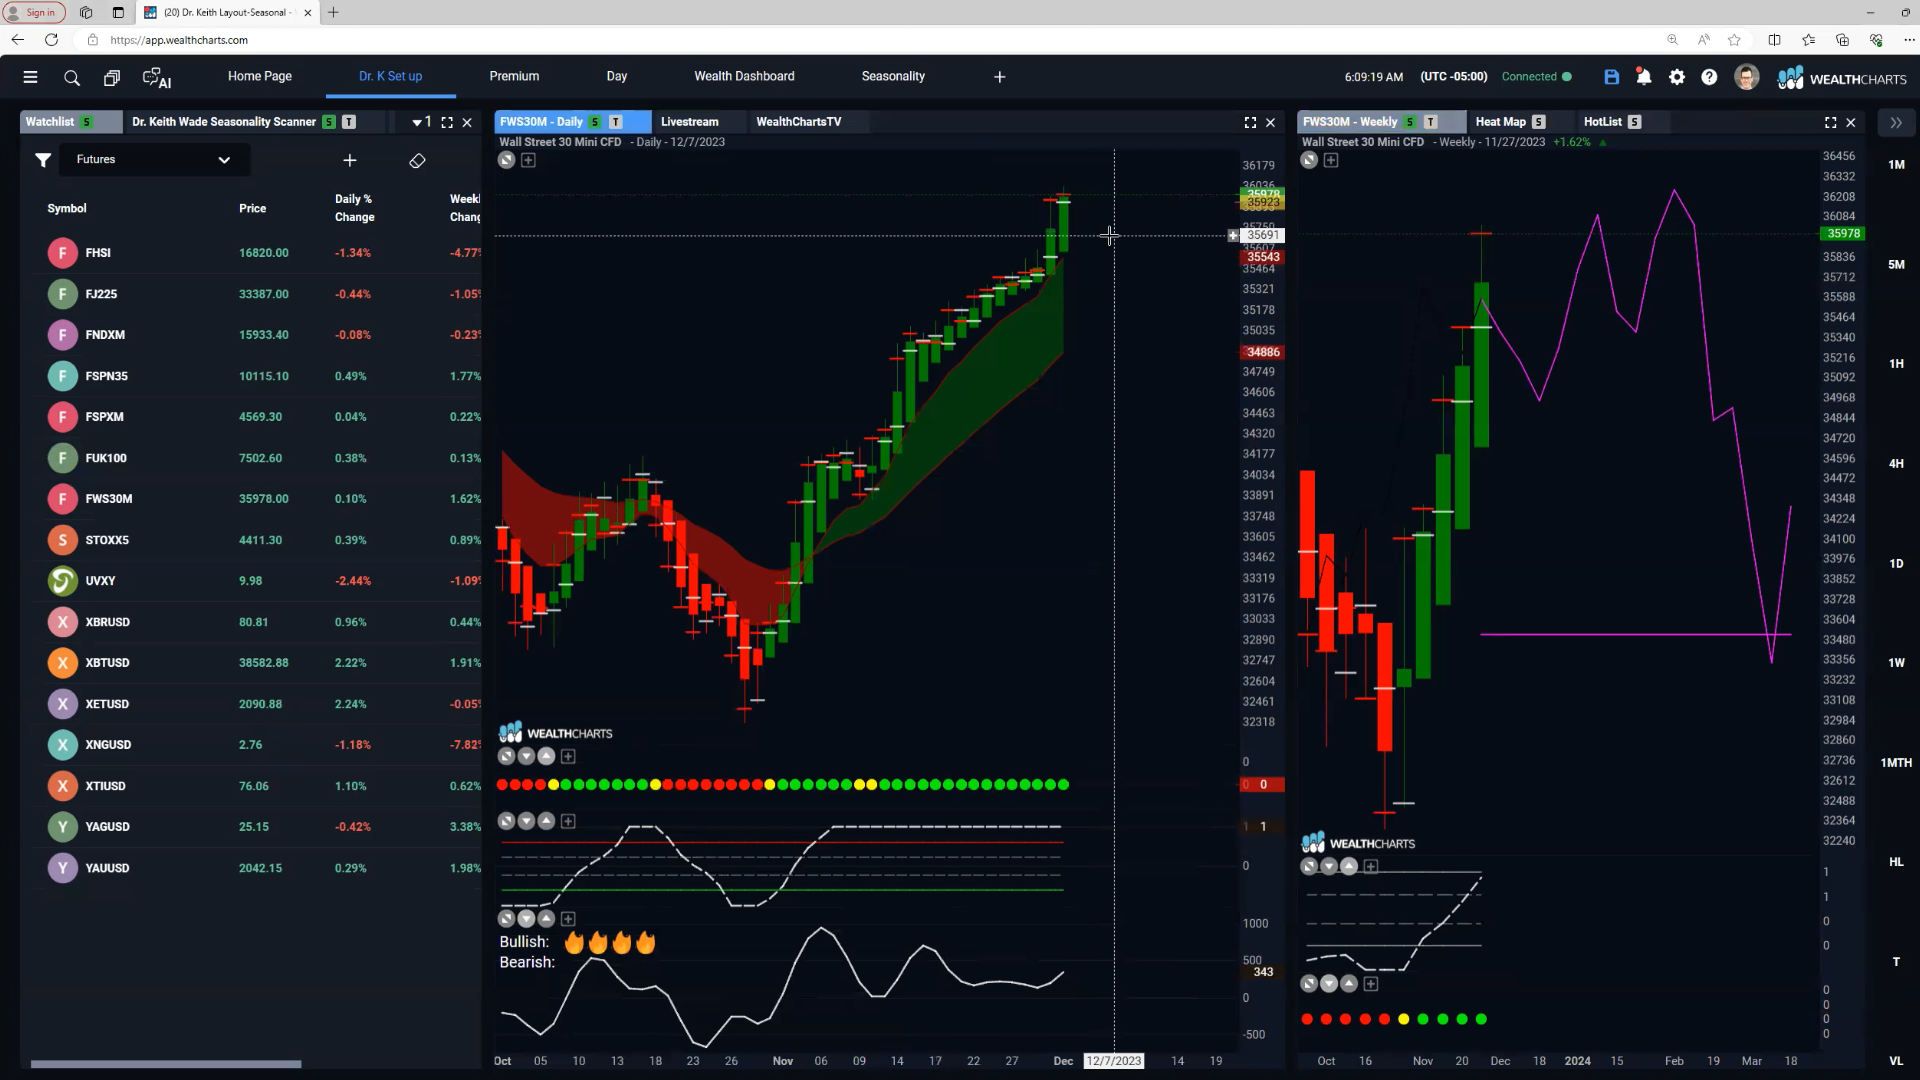This screenshot has width=1920, height=1080.
Task: Toggle visibility of Bullish/Bearish indicator pane
Action: coord(506,918)
